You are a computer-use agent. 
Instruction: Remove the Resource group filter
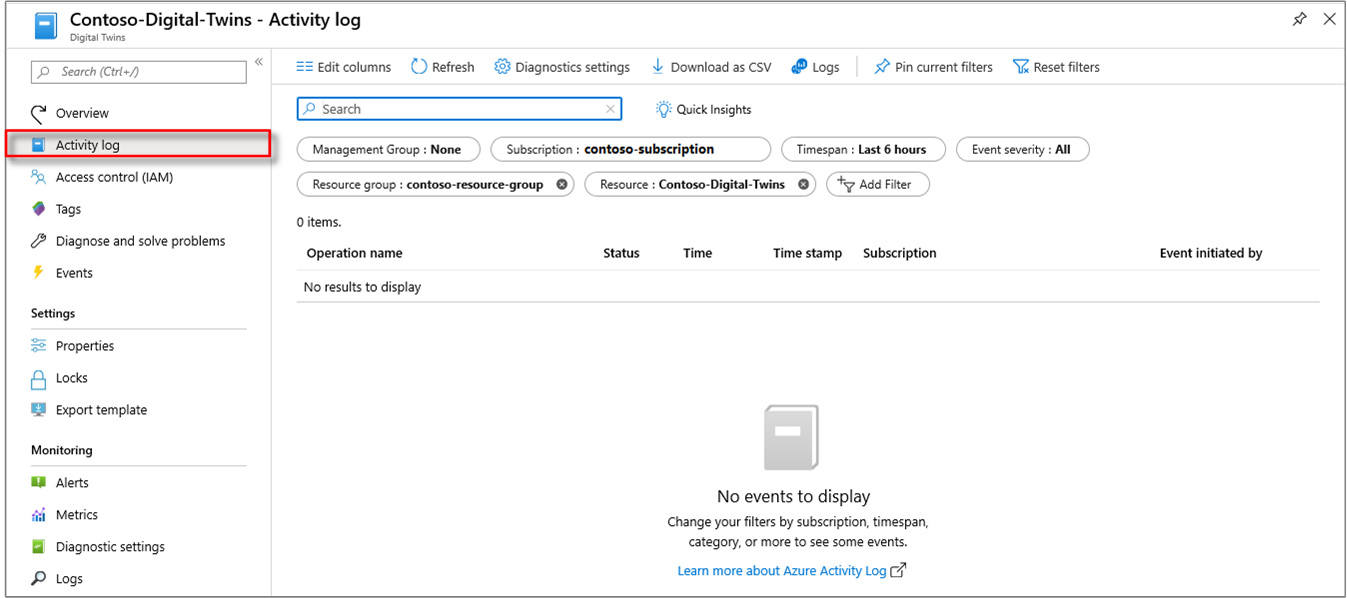[x=562, y=184]
